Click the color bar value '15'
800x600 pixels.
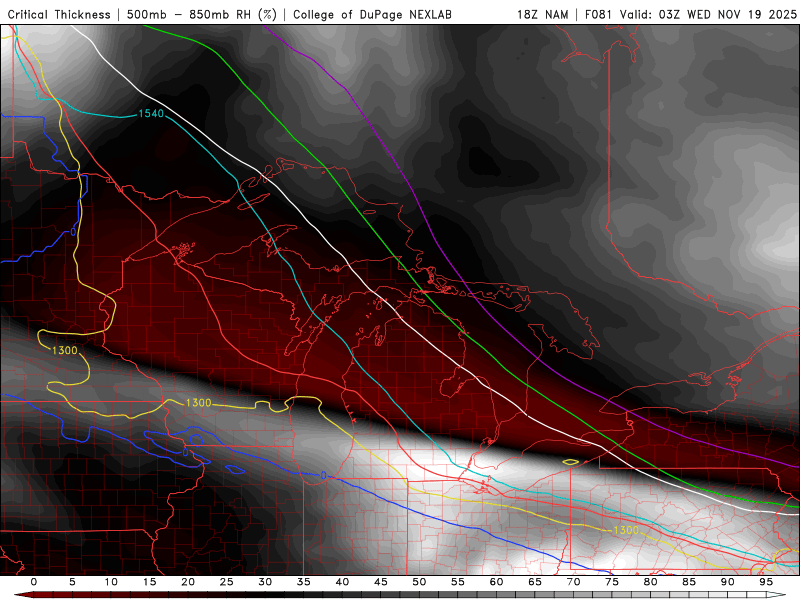click(149, 582)
